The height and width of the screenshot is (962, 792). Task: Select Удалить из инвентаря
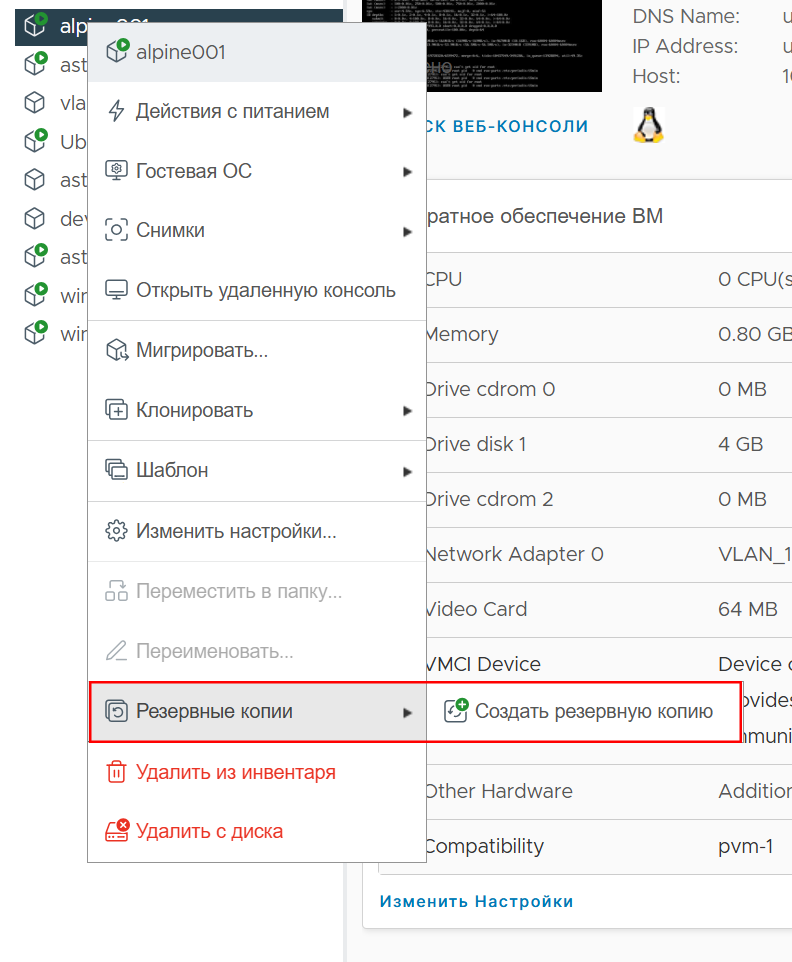click(x=257, y=771)
